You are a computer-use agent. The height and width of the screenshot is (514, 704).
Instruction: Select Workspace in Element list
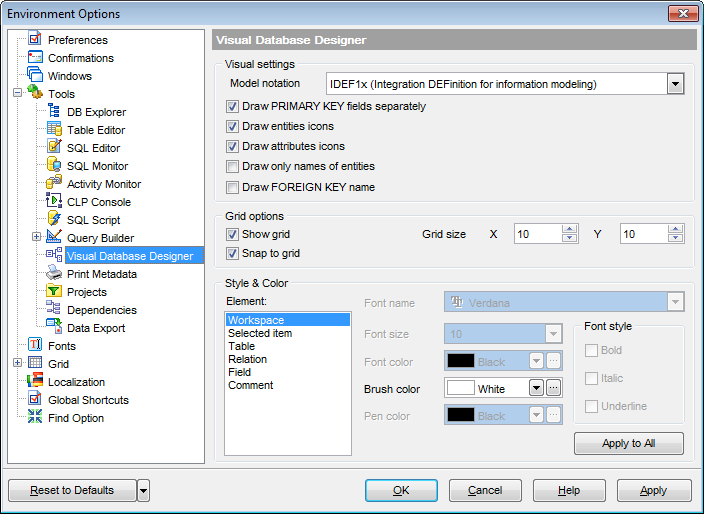click(x=288, y=320)
